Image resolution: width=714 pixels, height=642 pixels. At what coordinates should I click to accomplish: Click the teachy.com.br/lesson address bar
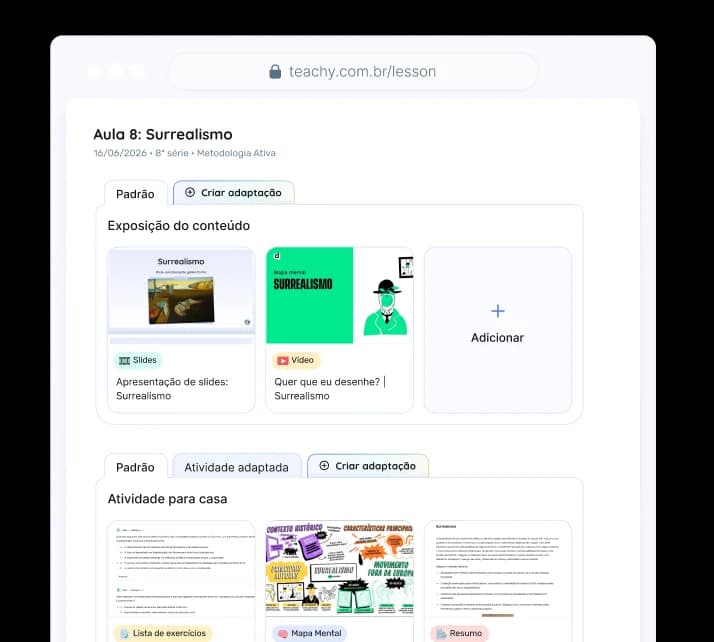pyautogui.click(x=353, y=71)
